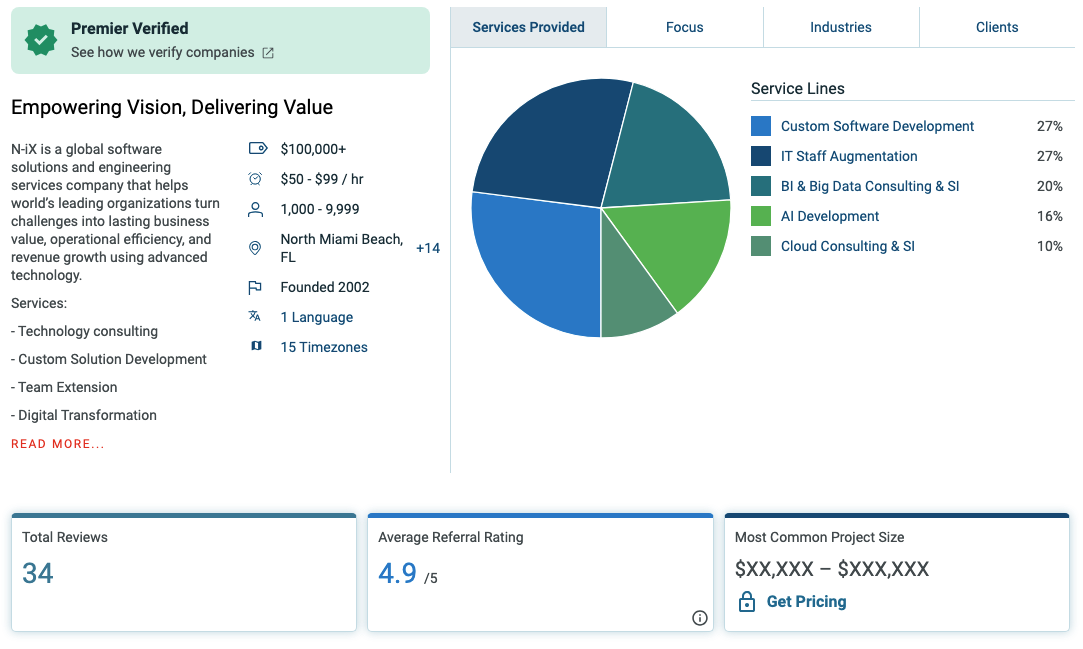Screen dimensions: 1083x649
Task: Switch to the Services Provided tab
Action: (x=528, y=28)
